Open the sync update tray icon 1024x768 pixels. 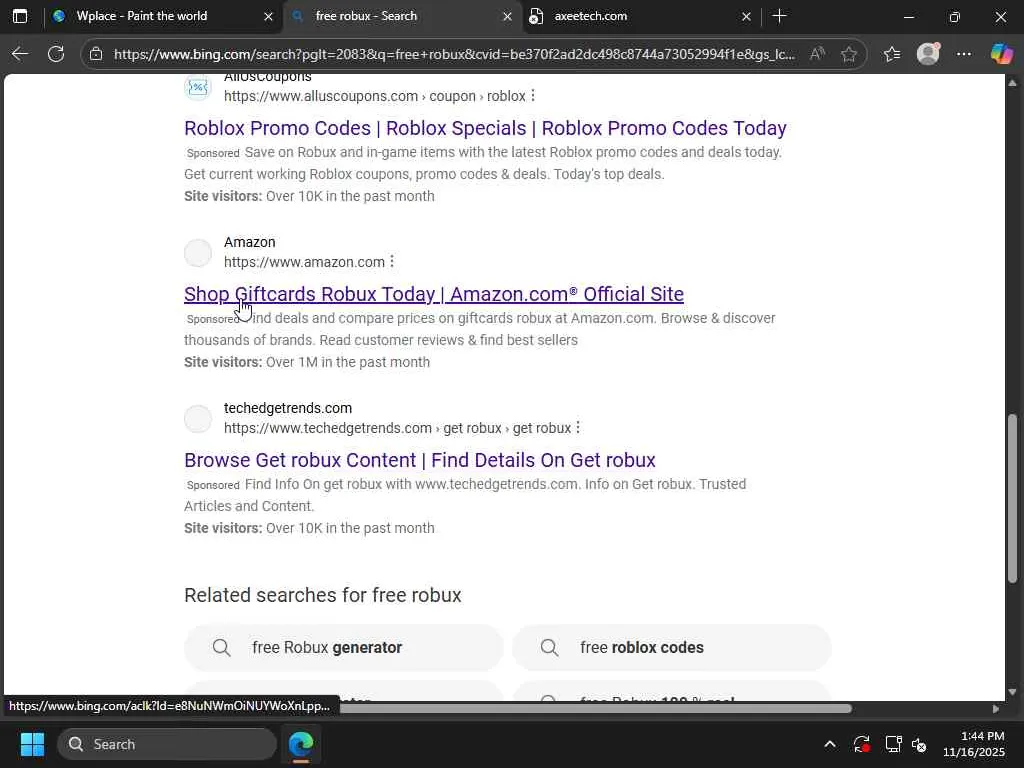[861, 744]
